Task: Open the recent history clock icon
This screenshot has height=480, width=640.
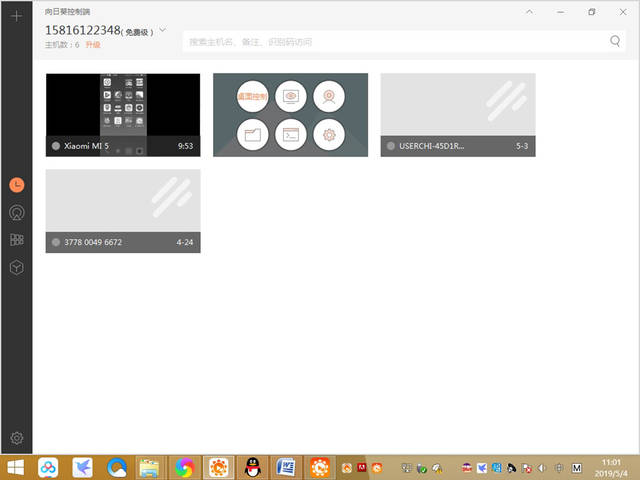Action: point(17,185)
